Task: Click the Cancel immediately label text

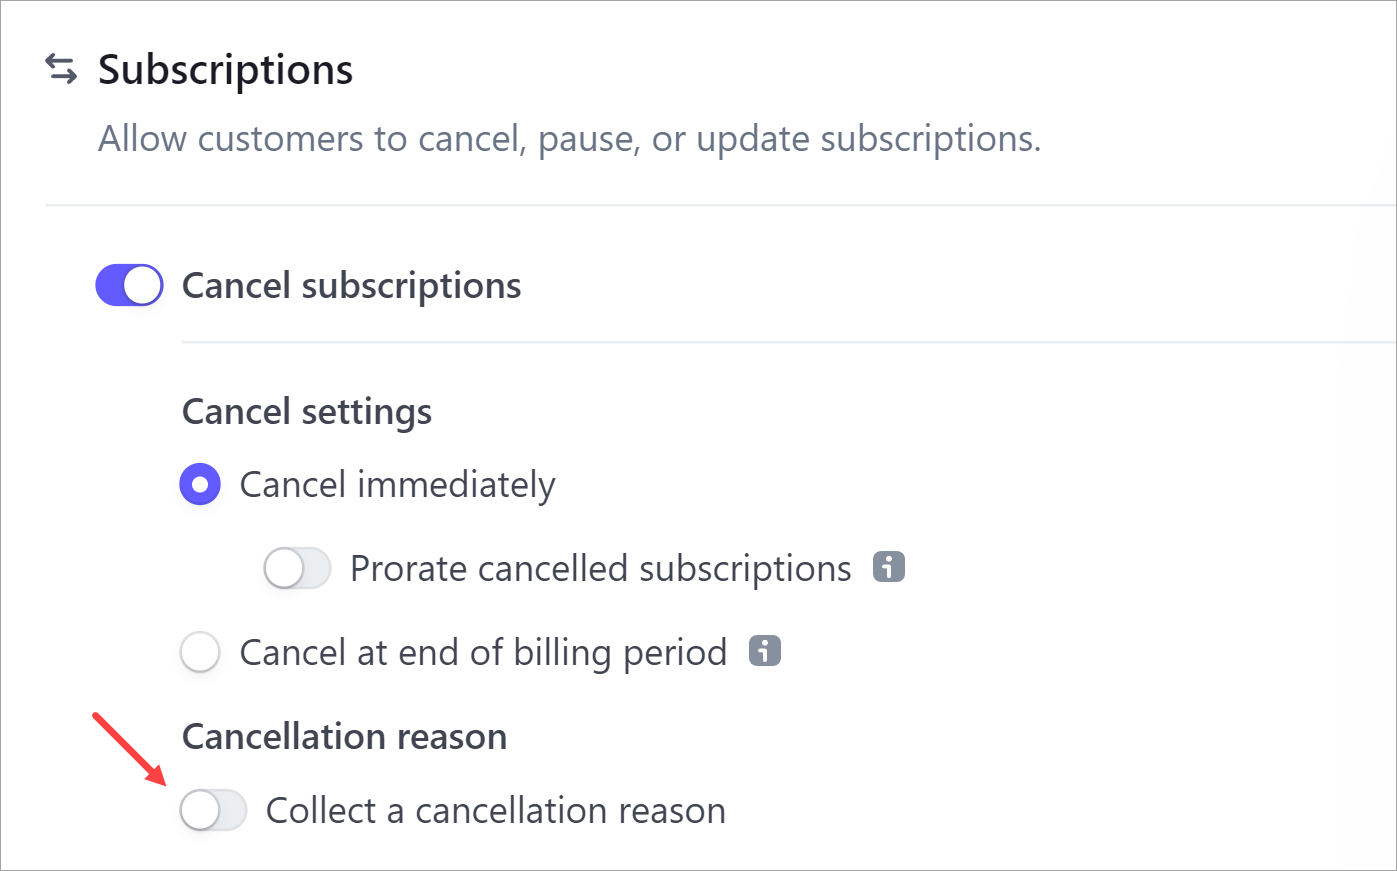Action: click(x=397, y=485)
